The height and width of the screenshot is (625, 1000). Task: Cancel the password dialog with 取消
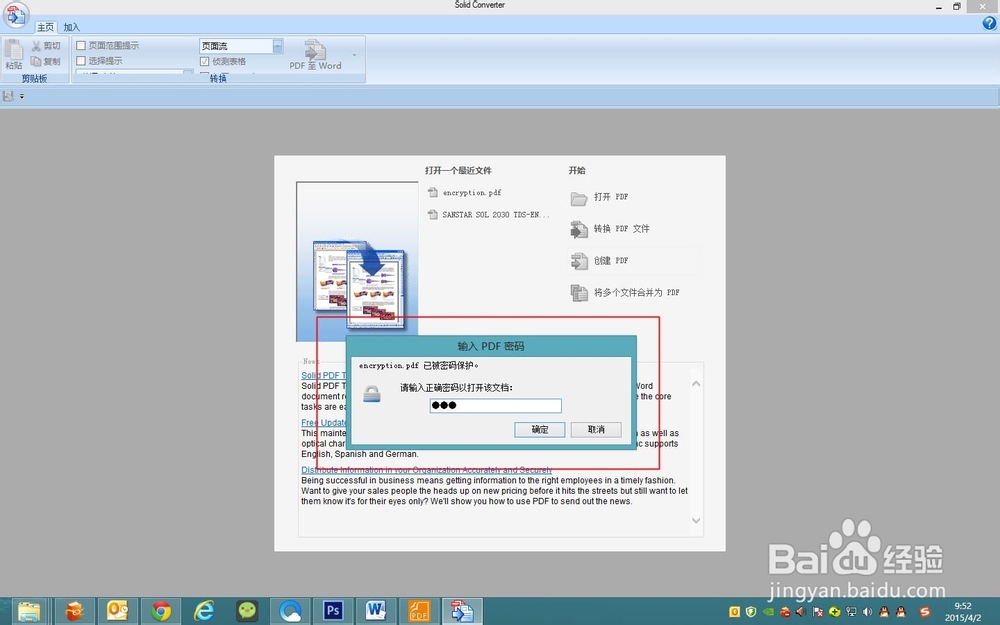point(596,430)
